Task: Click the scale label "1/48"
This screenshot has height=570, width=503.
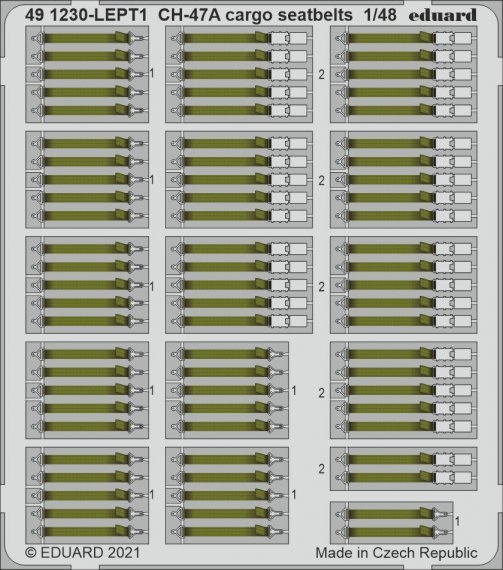Action: [380, 15]
